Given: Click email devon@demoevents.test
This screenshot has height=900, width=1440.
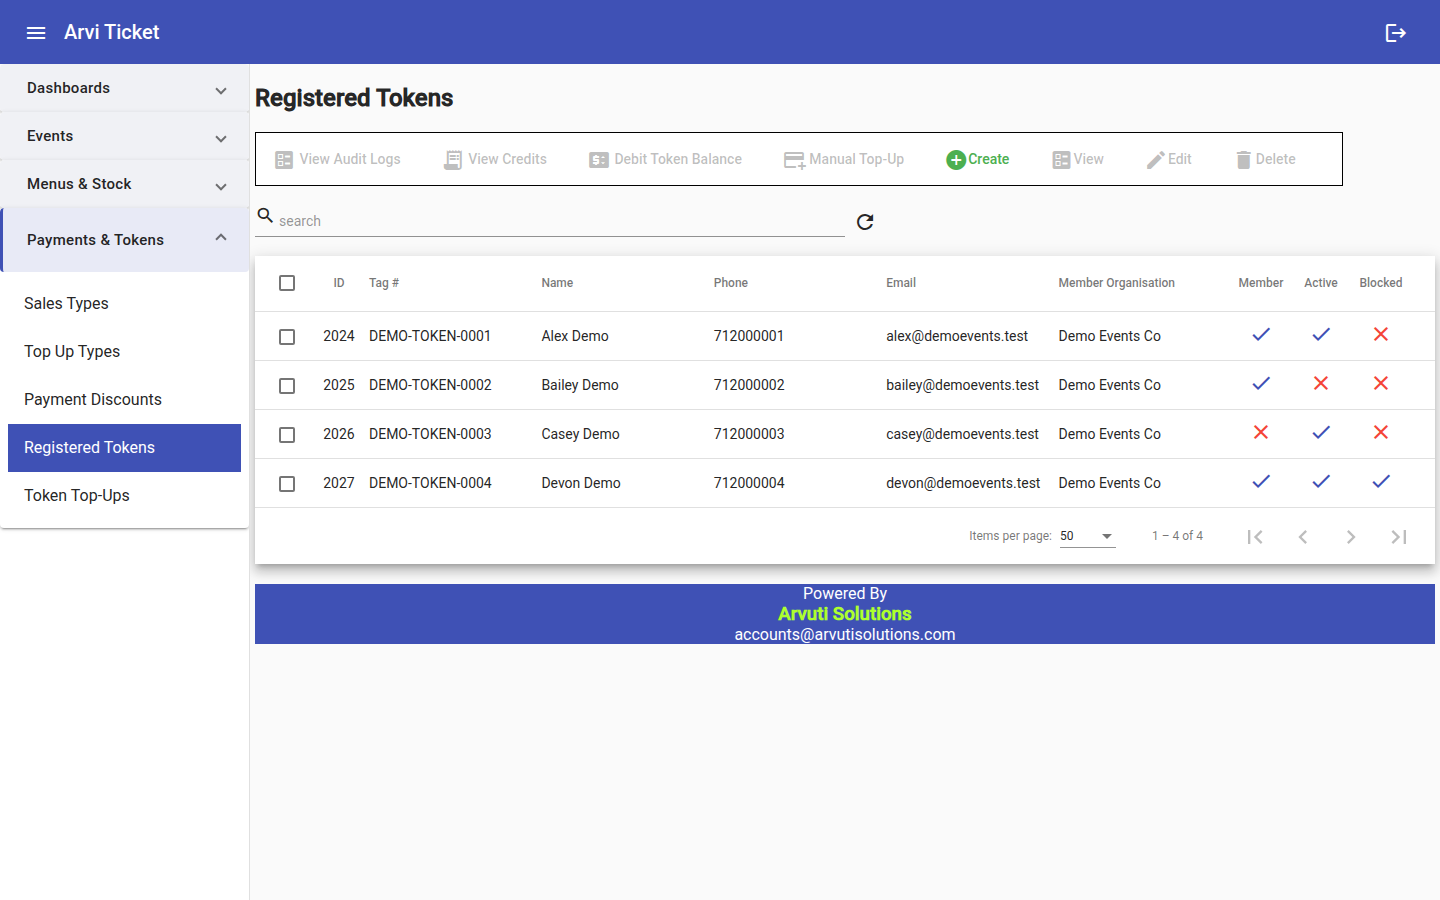Looking at the screenshot, I should pyautogui.click(x=963, y=483).
